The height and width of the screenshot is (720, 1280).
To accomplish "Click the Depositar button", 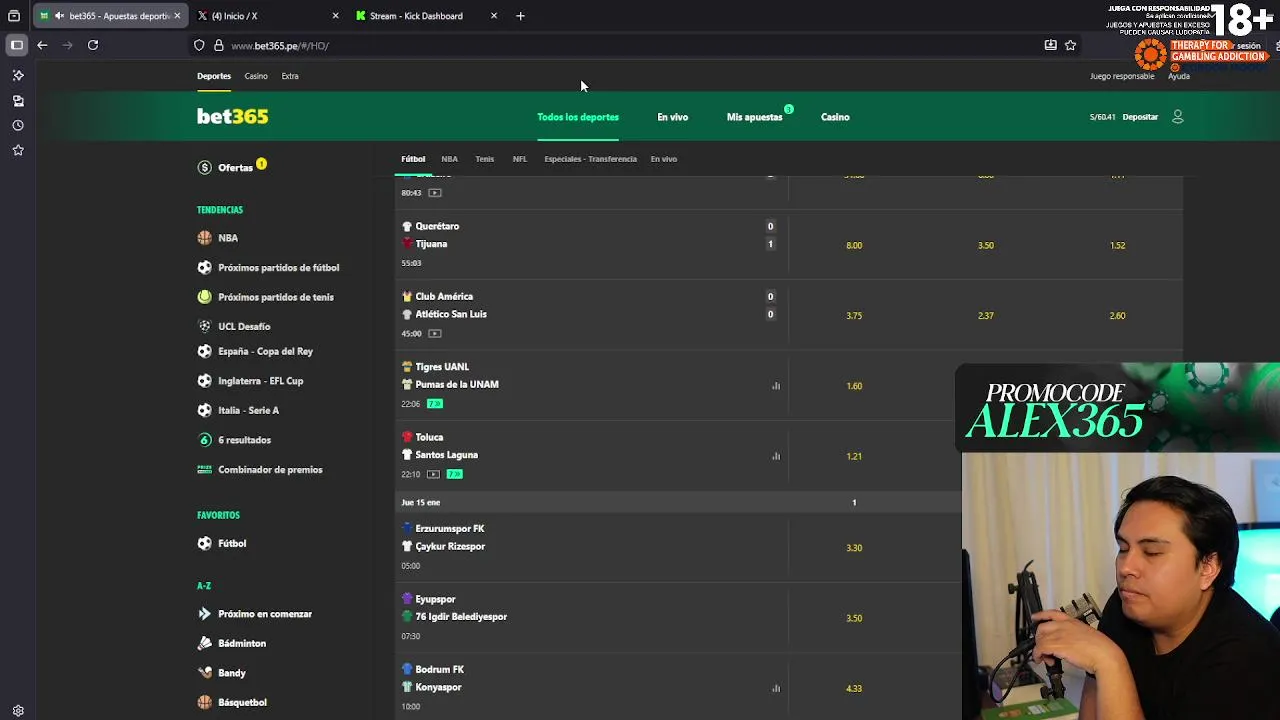I will (1140, 117).
